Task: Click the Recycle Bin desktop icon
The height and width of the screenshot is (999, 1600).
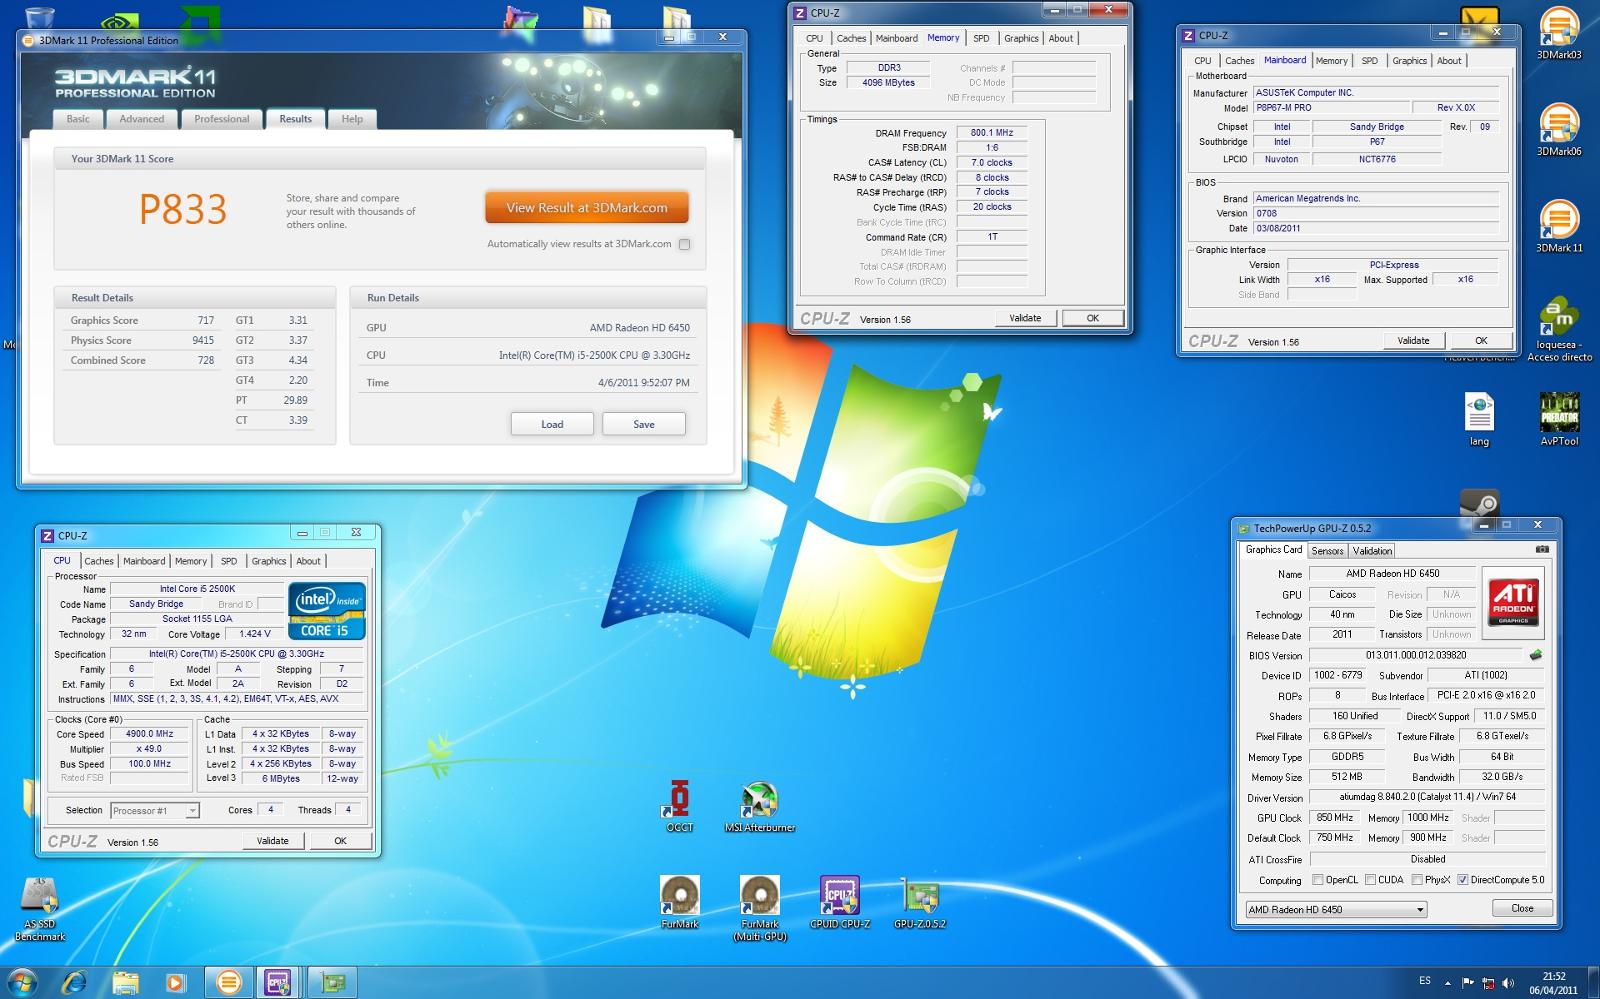Action: coord(40,16)
